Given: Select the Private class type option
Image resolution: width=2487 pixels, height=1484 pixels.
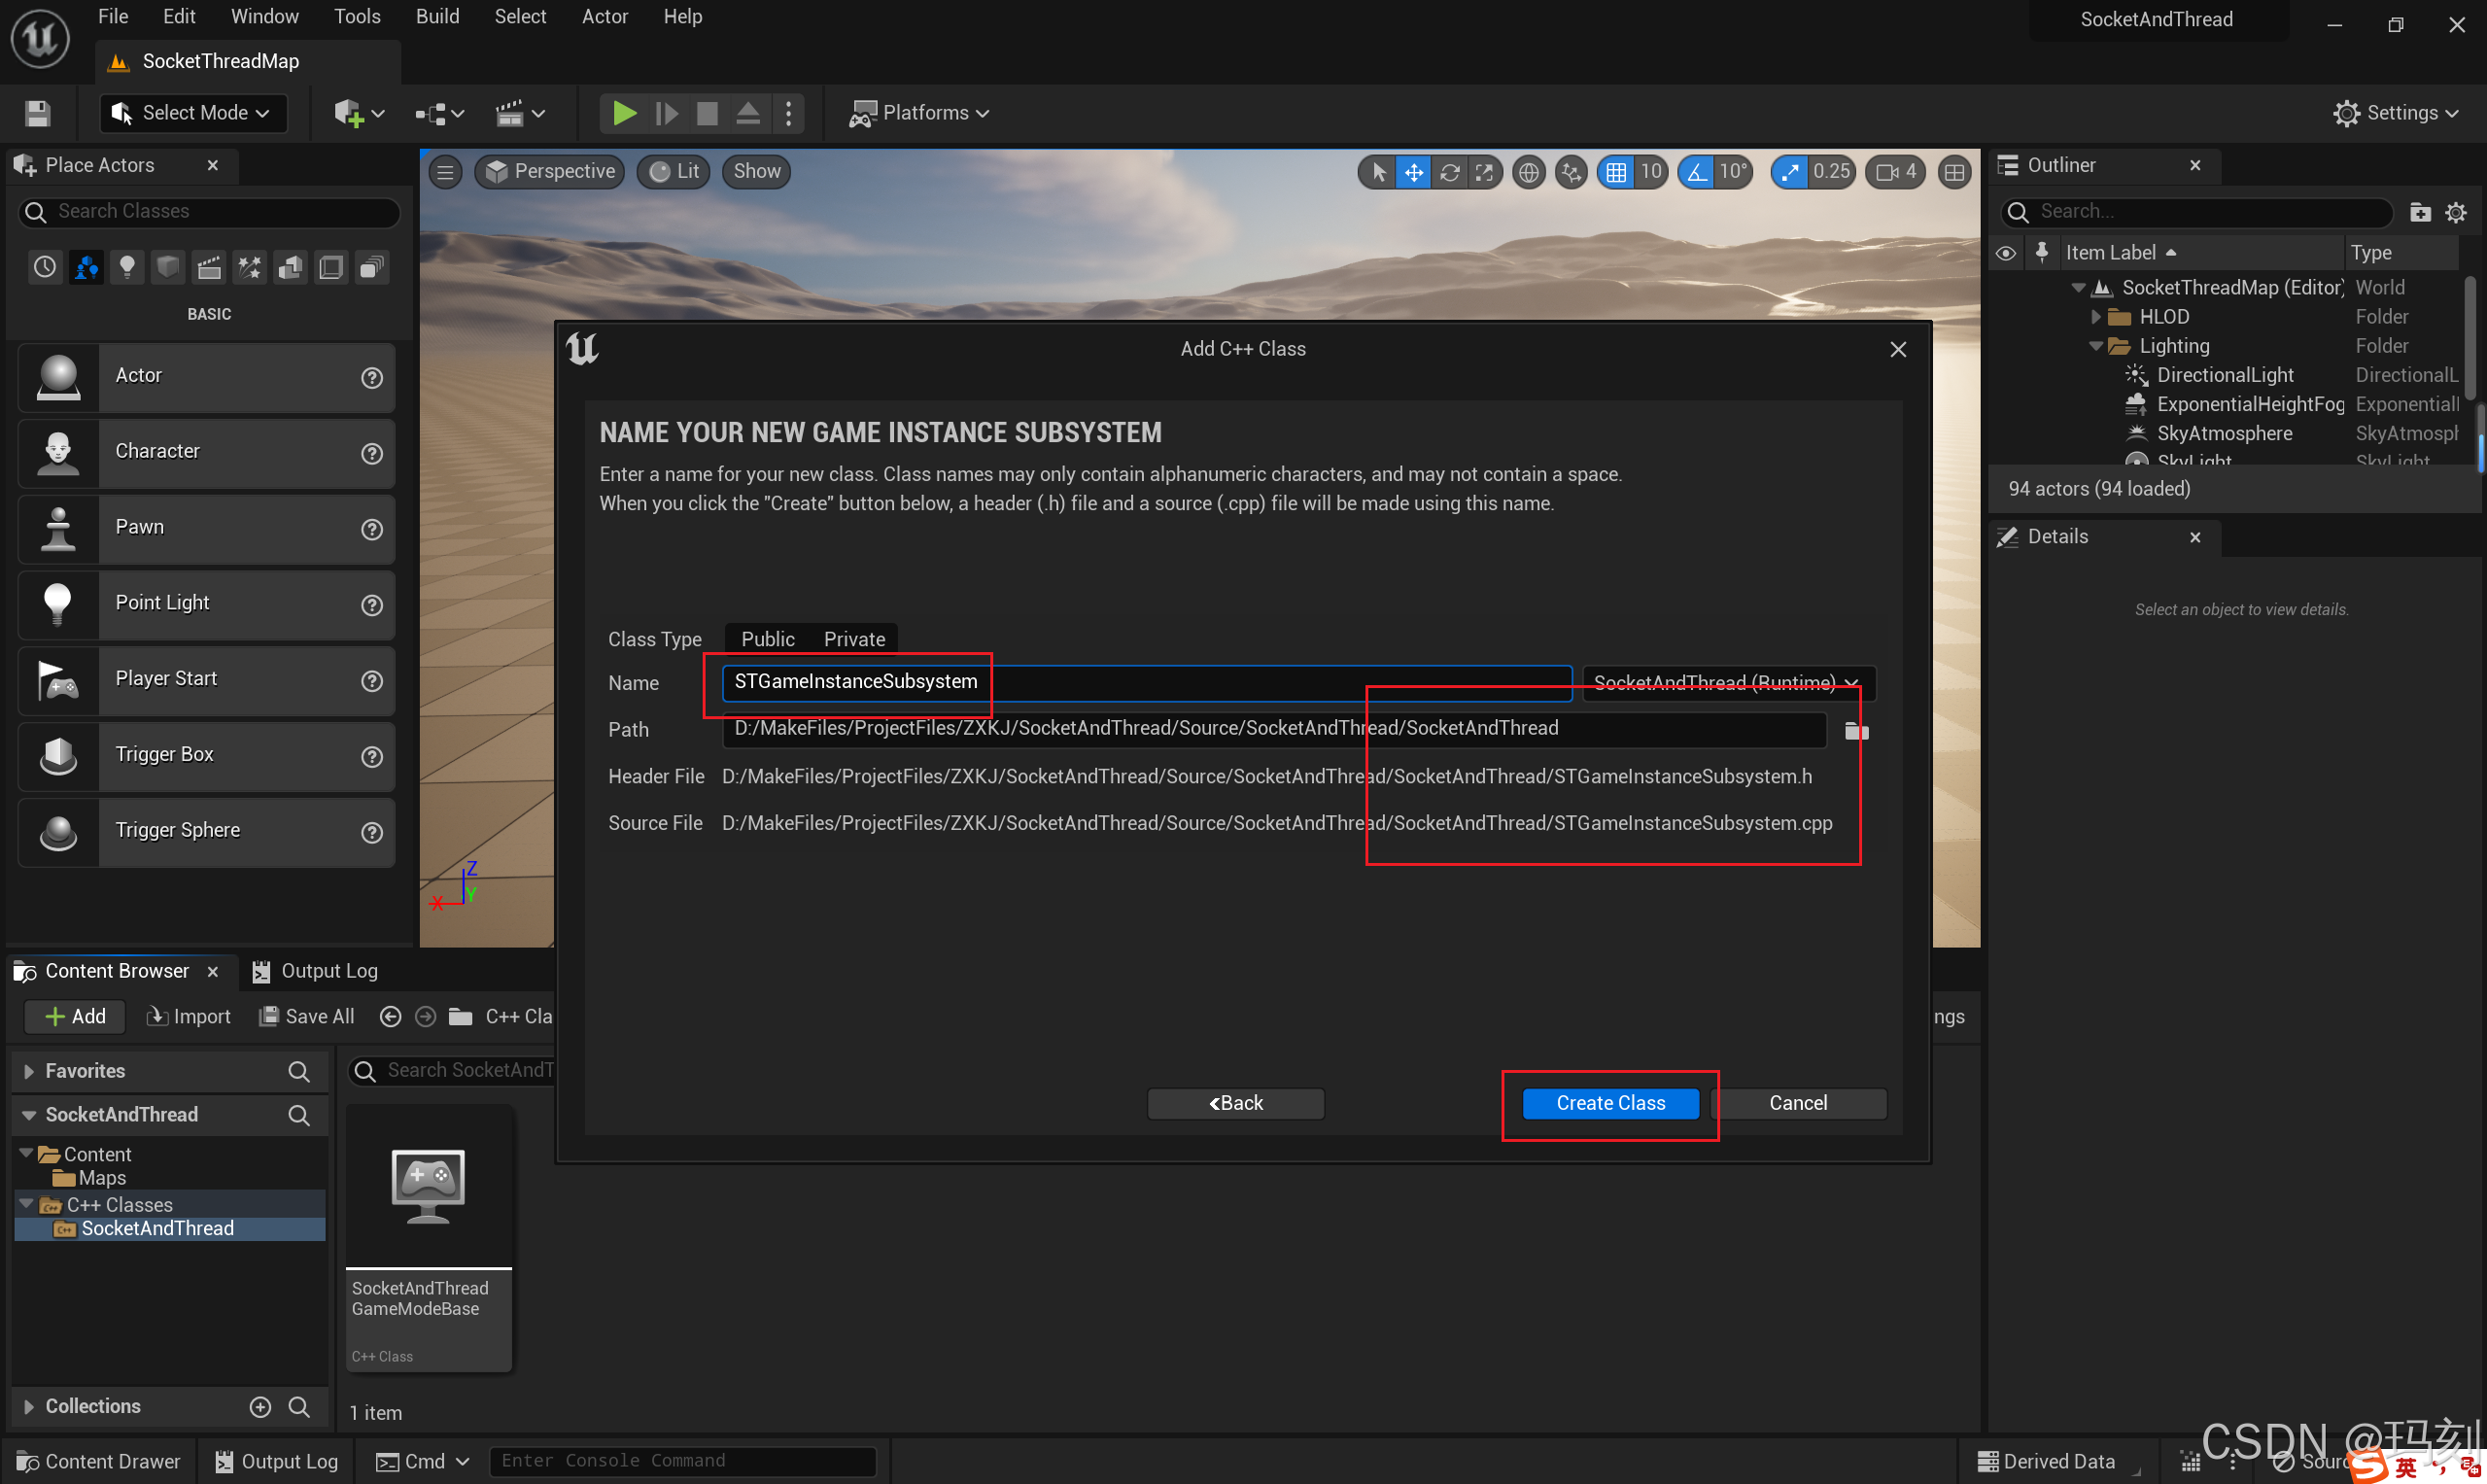Looking at the screenshot, I should click(x=854, y=639).
